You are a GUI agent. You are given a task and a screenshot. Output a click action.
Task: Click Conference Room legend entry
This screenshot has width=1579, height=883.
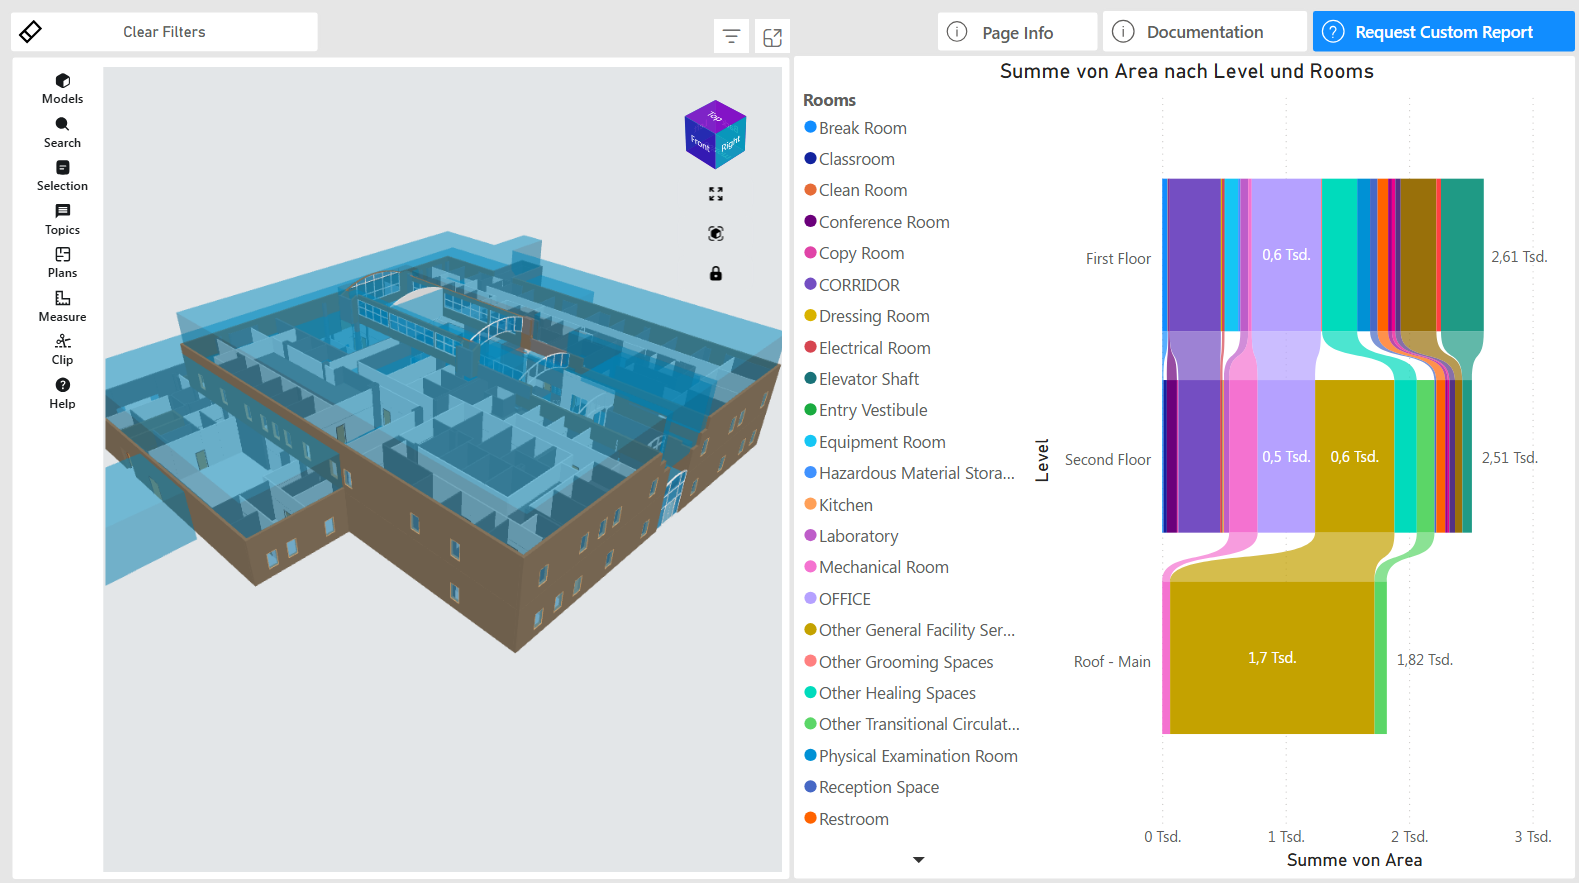pyautogui.click(x=877, y=222)
